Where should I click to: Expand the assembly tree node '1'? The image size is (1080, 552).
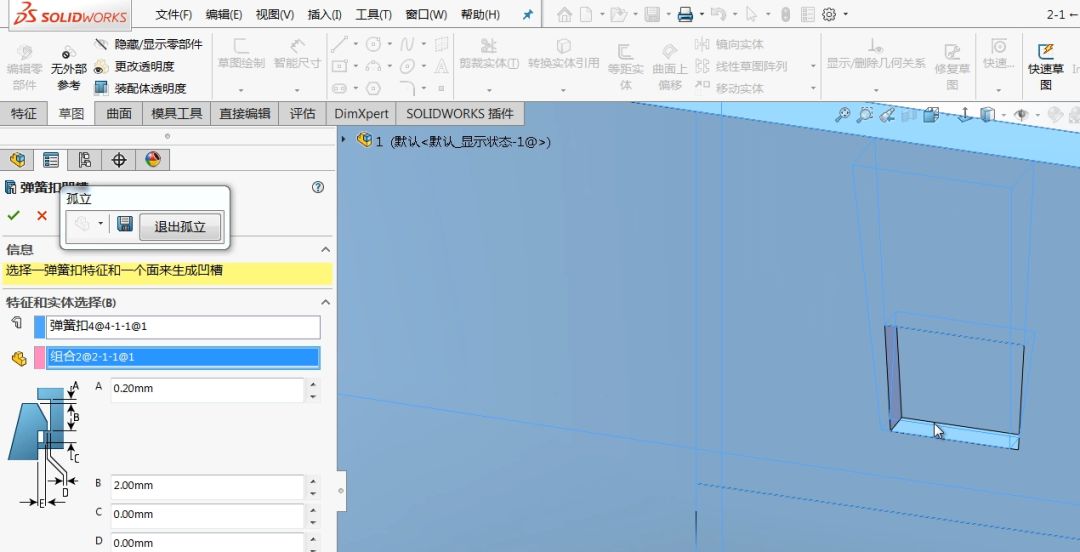[344, 140]
